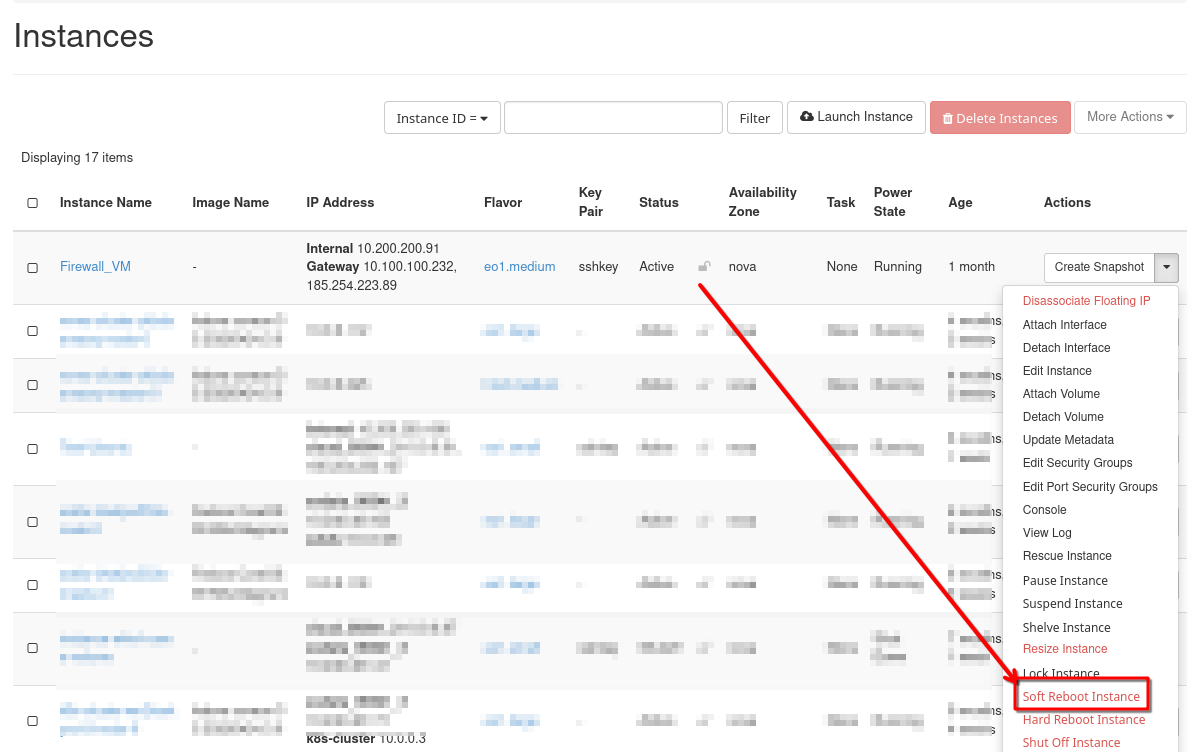The image size is (1199, 752).
Task: Choose Resize Instance from the menu
Action: [x=1064, y=650]
